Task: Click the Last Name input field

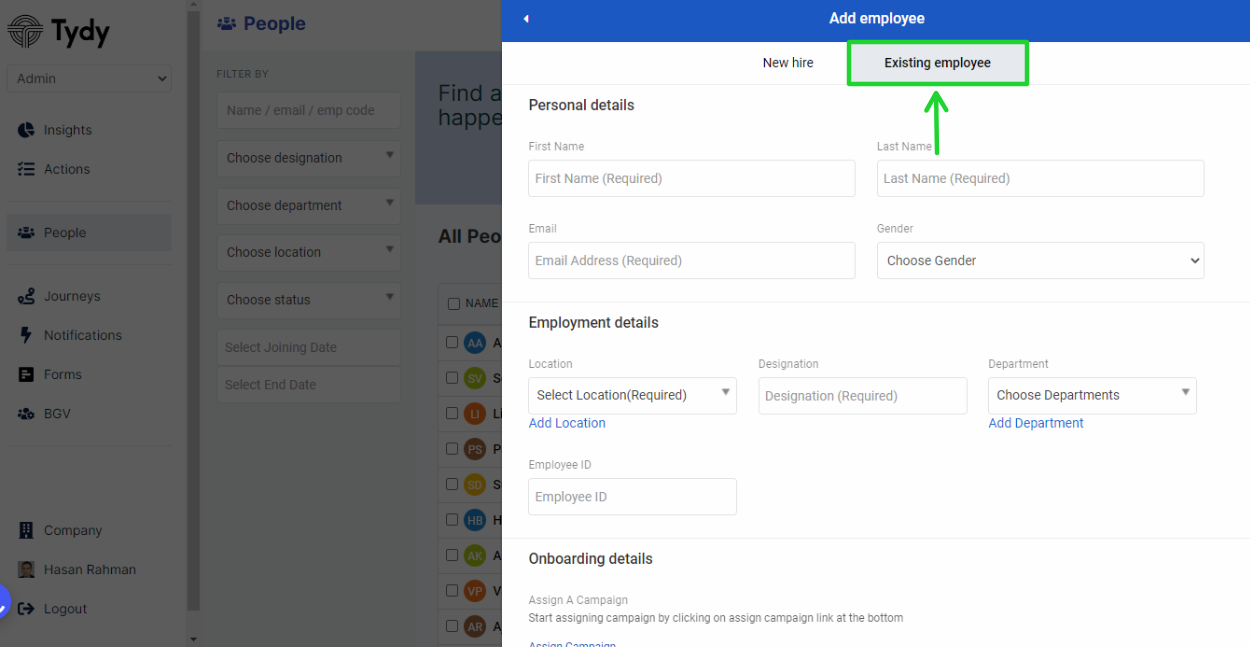Action: coord(1040,178)
